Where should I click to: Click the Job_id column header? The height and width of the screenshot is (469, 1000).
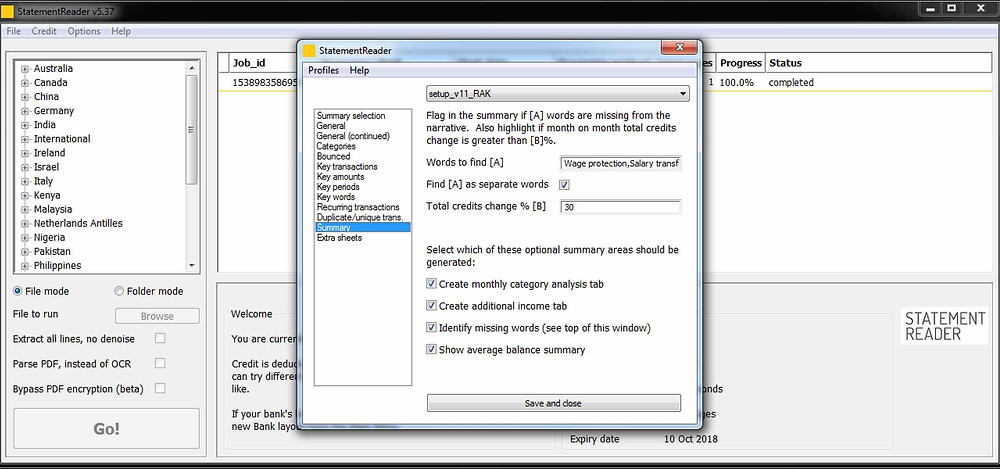click(x=249, y=63)
